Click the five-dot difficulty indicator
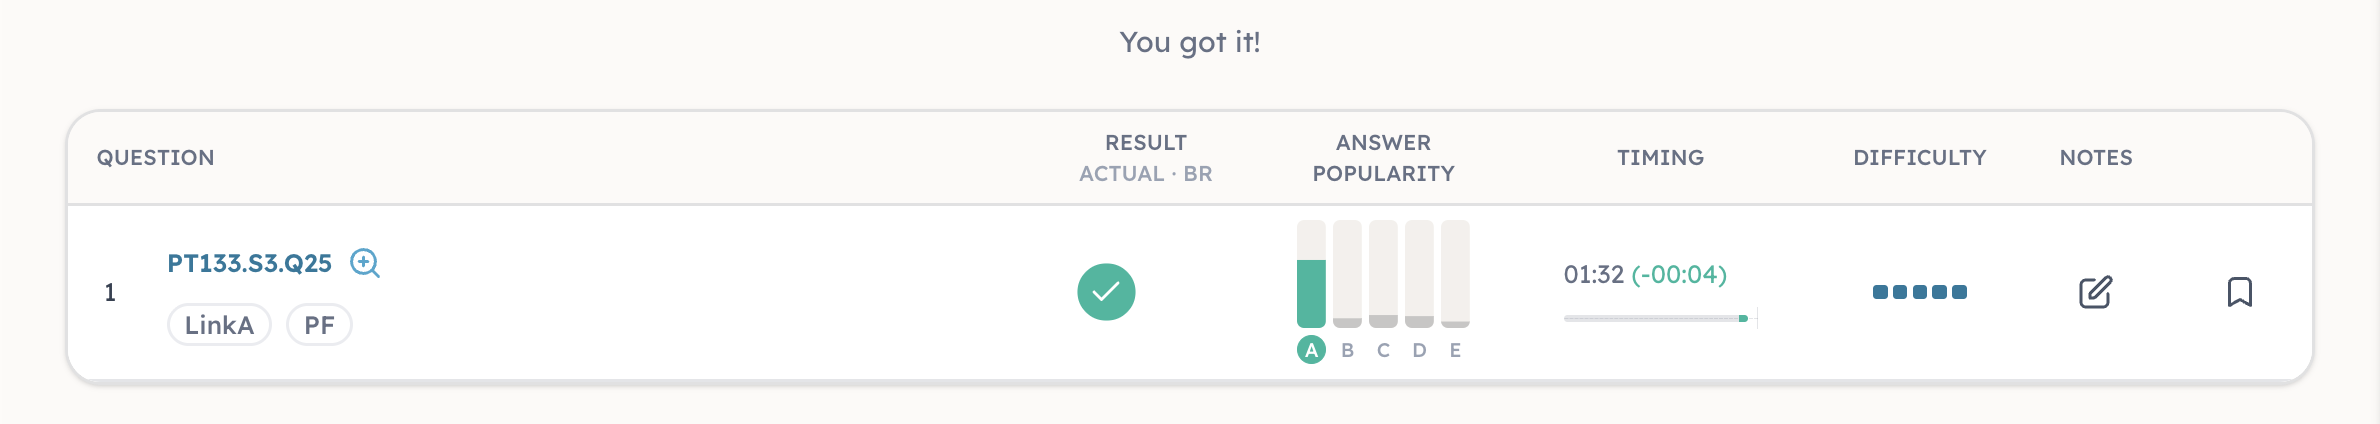The height and width of the screenshot is (424, 2380). [1920, 292]
